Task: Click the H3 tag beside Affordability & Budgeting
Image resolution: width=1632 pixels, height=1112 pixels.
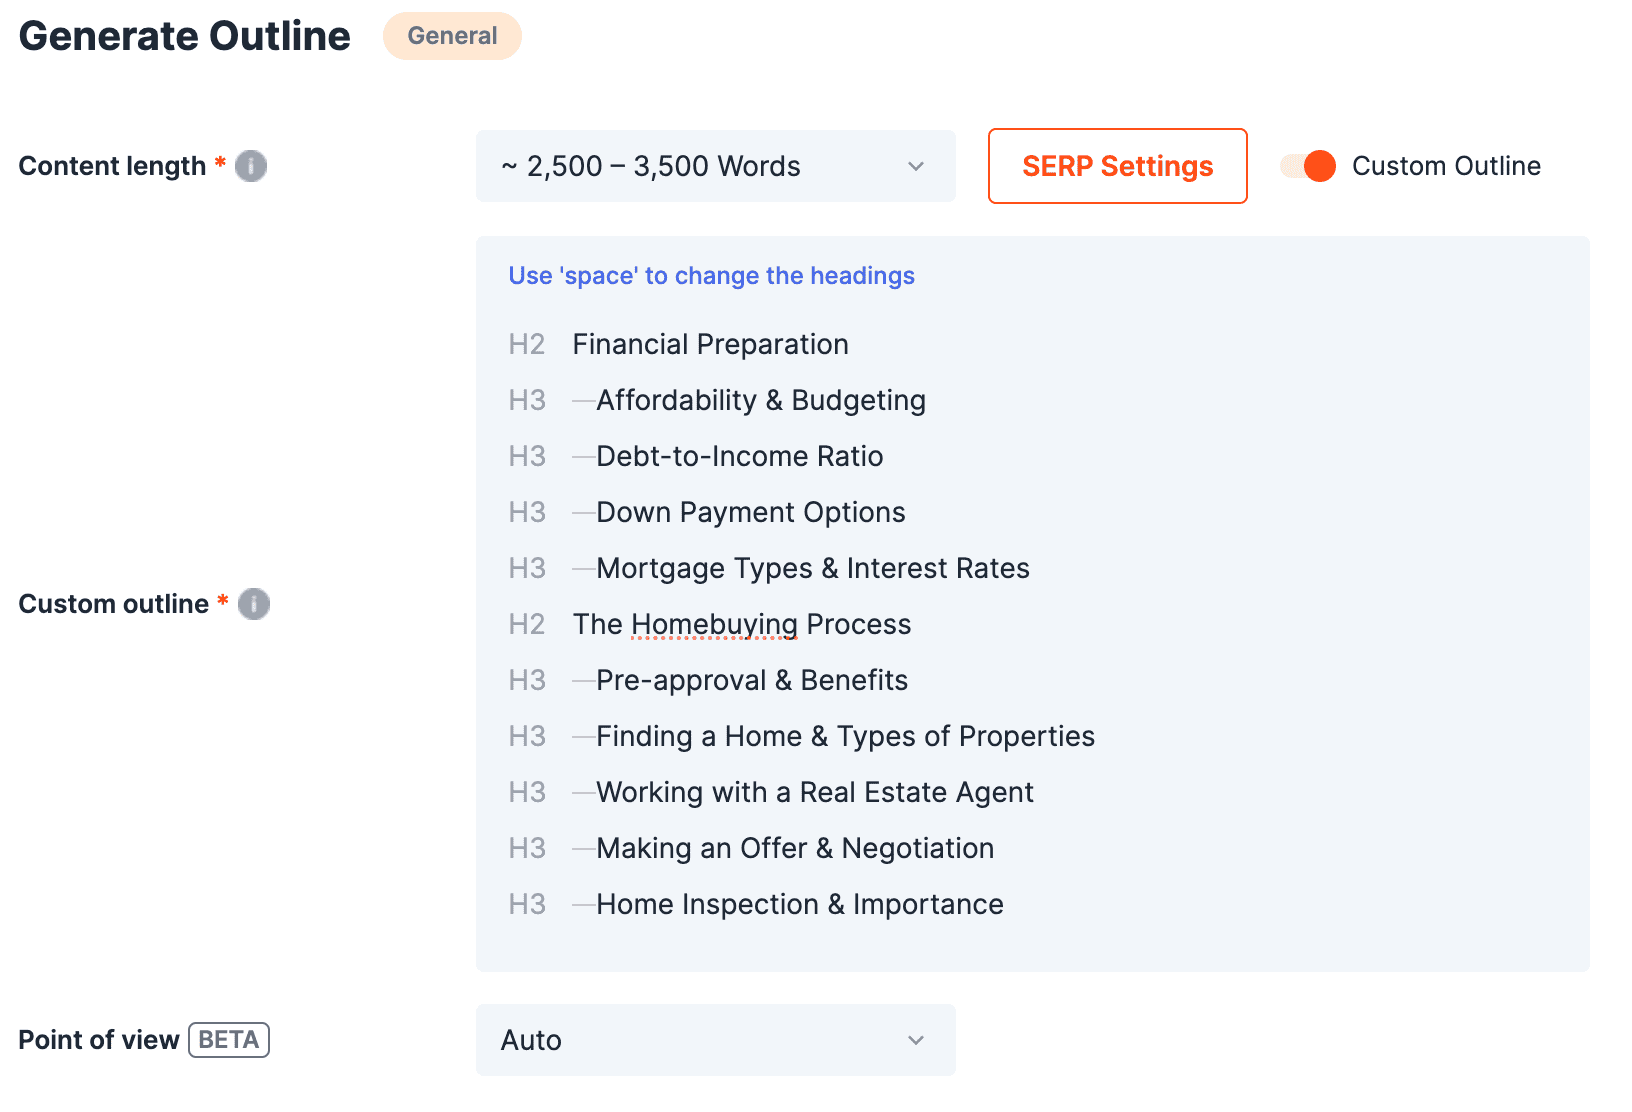Action: pos(527,400)
